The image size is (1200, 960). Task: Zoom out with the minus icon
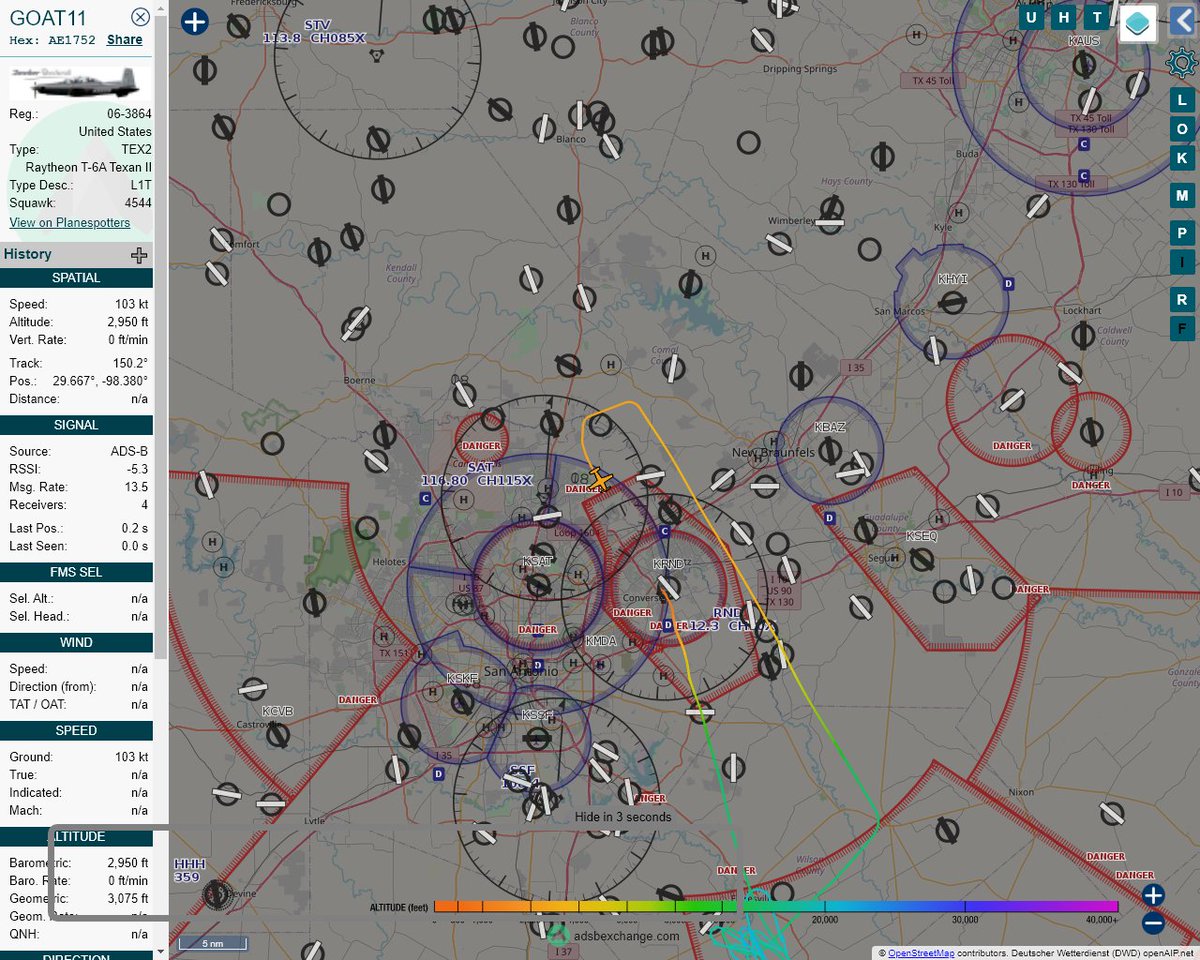(1152, 924)
